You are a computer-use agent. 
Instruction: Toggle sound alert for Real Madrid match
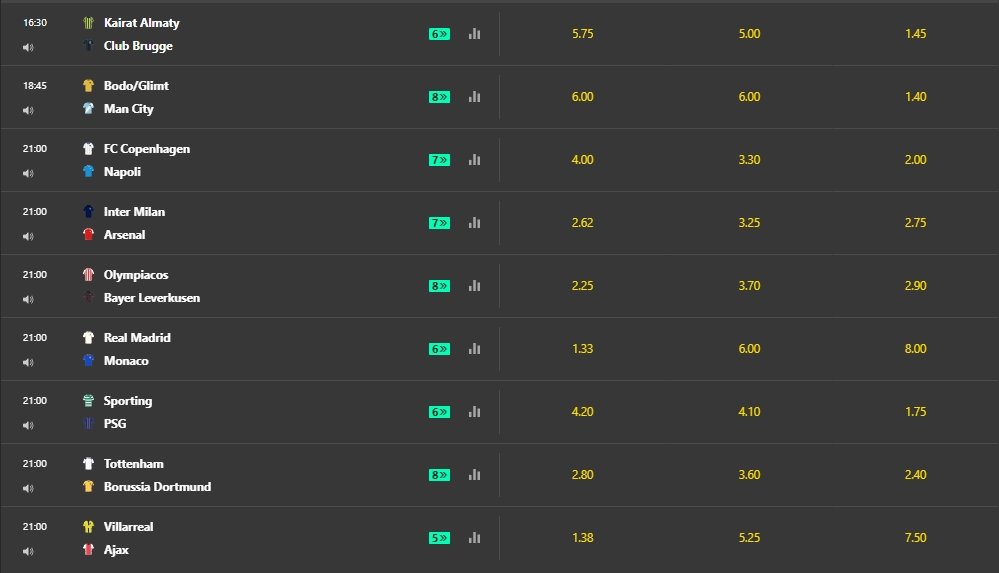(x=28, y=362)
